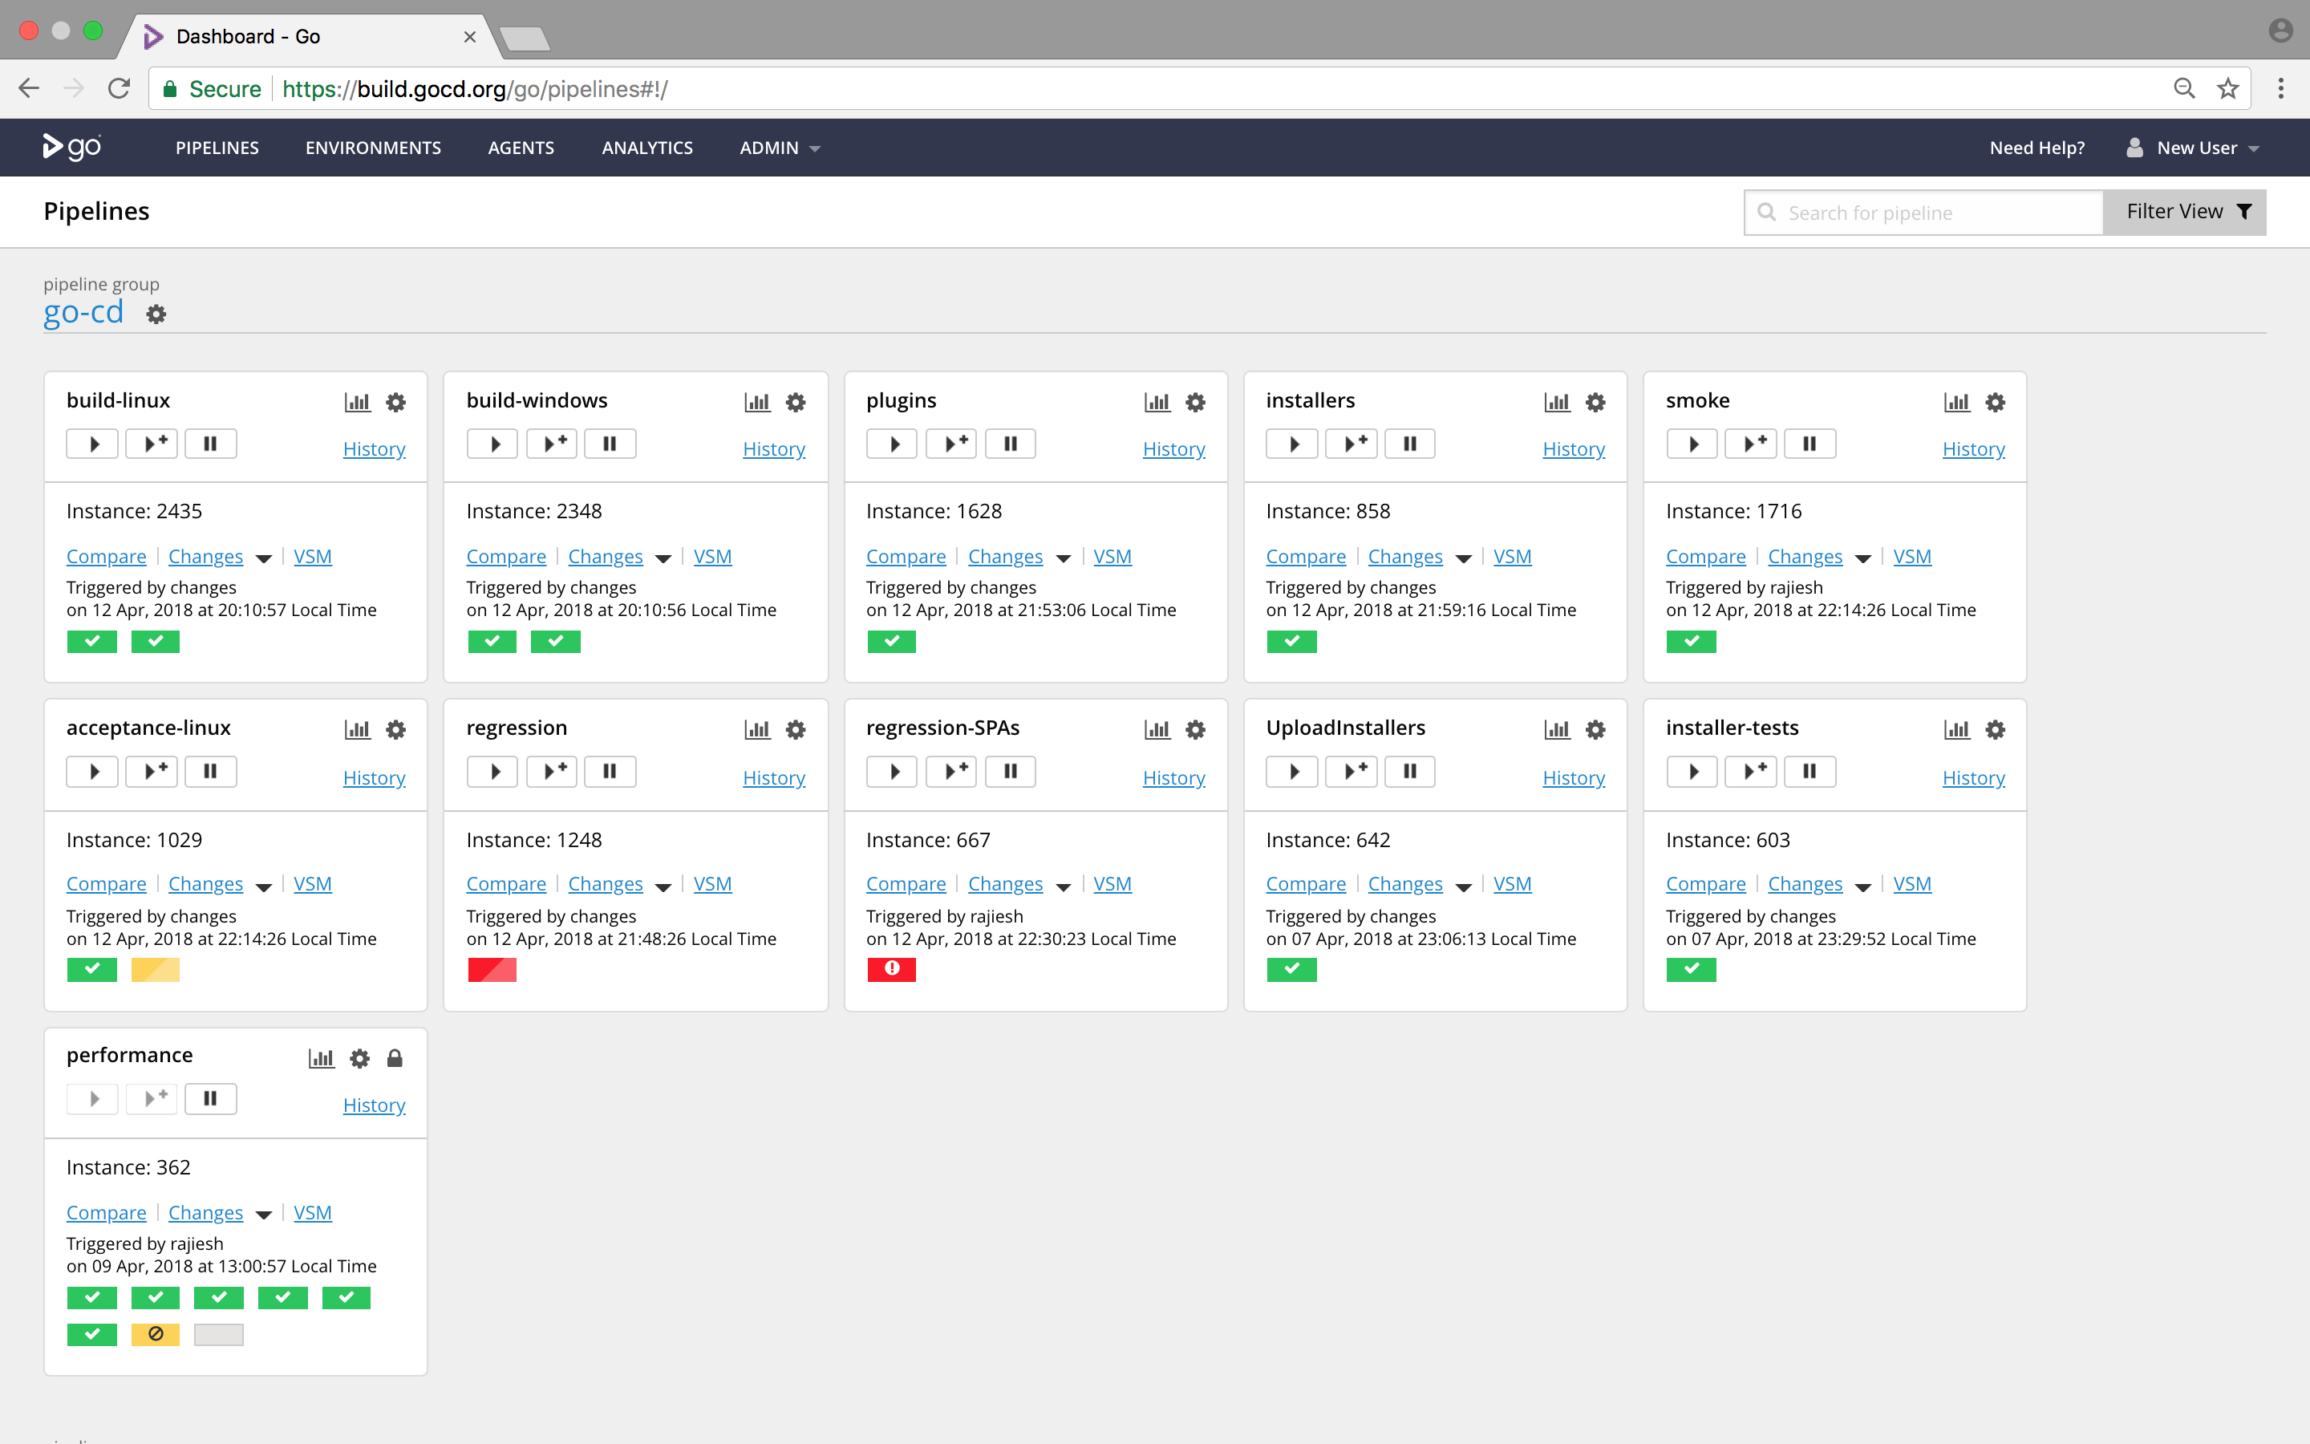Trigger regression pipeline with options
Viewport: 2310px width, 1444px height.
[x=551, y=771]
